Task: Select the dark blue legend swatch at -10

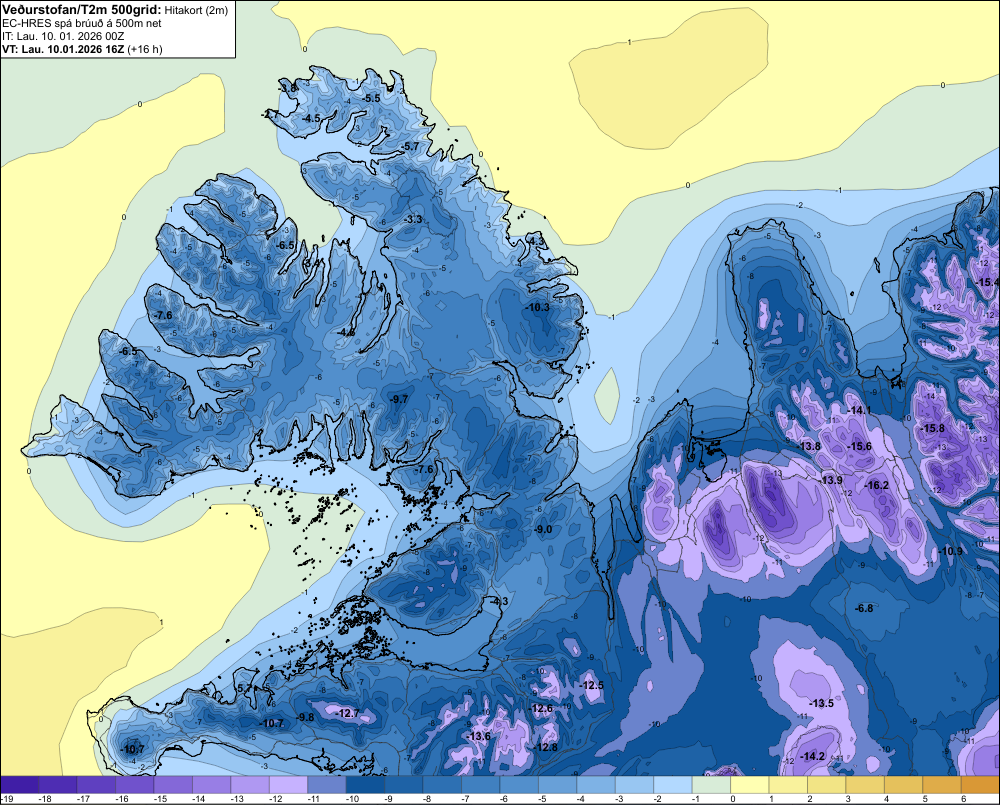Action: pos(365,784)
